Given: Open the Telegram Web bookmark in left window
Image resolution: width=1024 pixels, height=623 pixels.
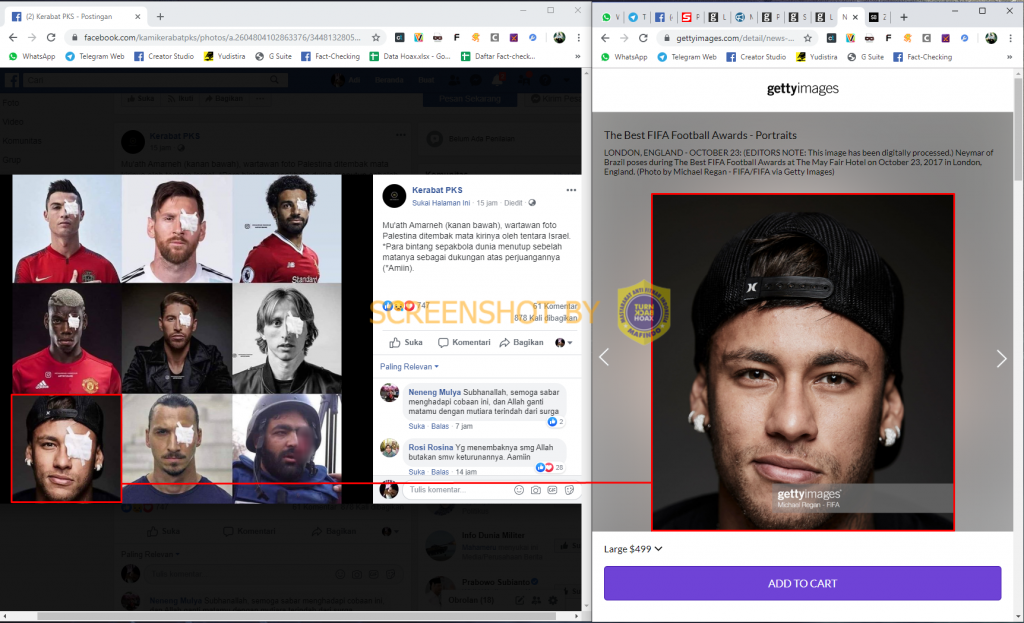Looking at the screenshot, I should 95,56.
